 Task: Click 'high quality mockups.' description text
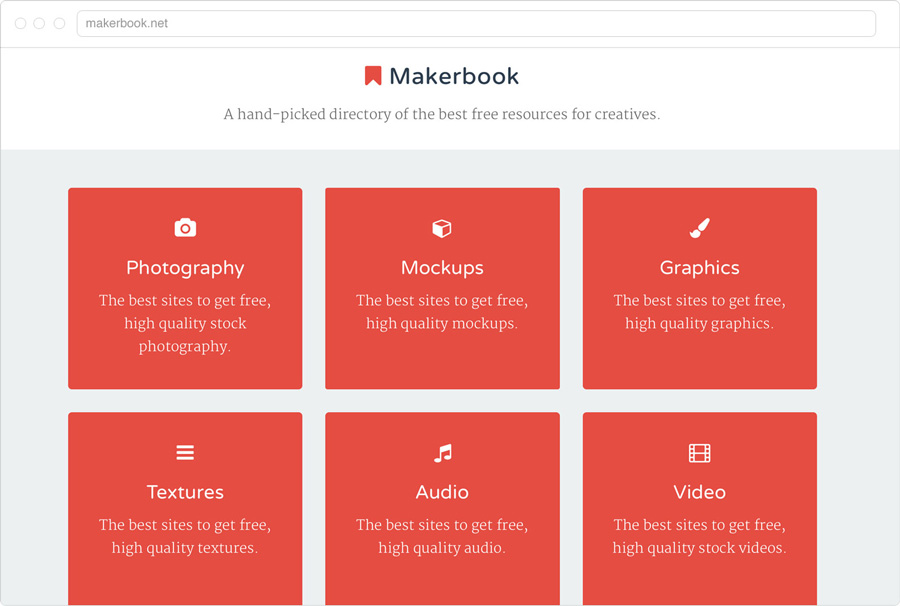[442, 324]
